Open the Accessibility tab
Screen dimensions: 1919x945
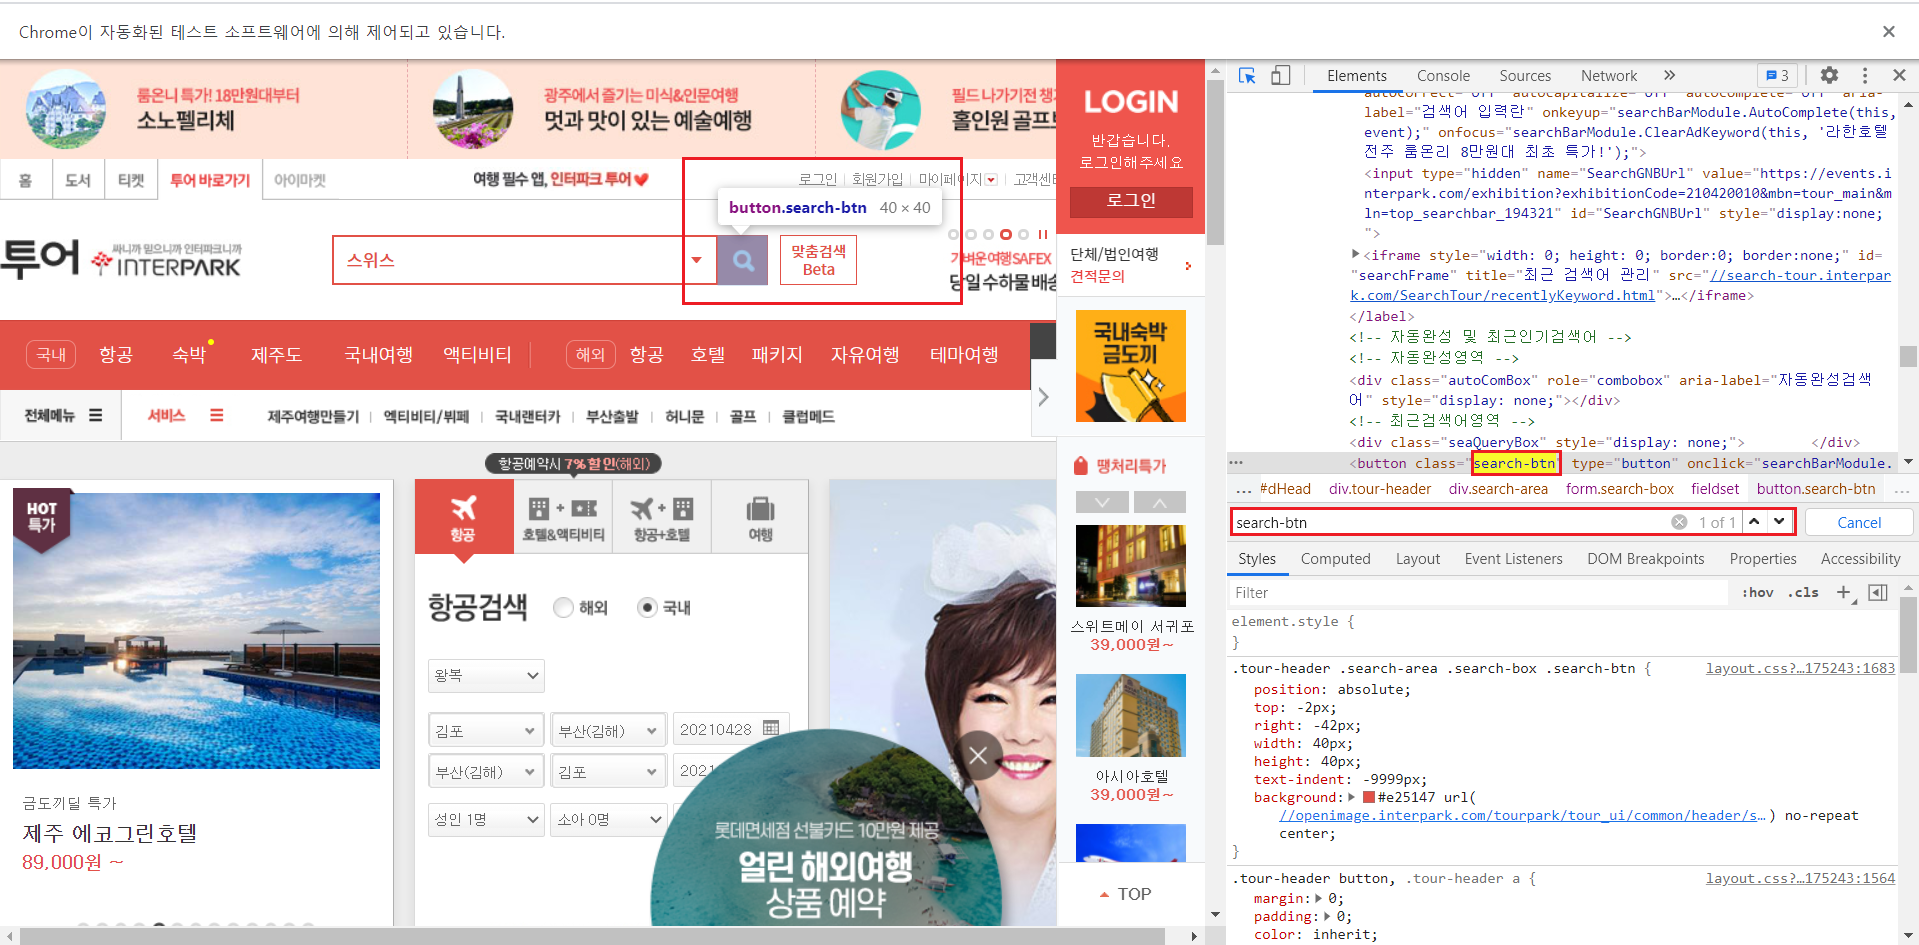click(1860, 559)
